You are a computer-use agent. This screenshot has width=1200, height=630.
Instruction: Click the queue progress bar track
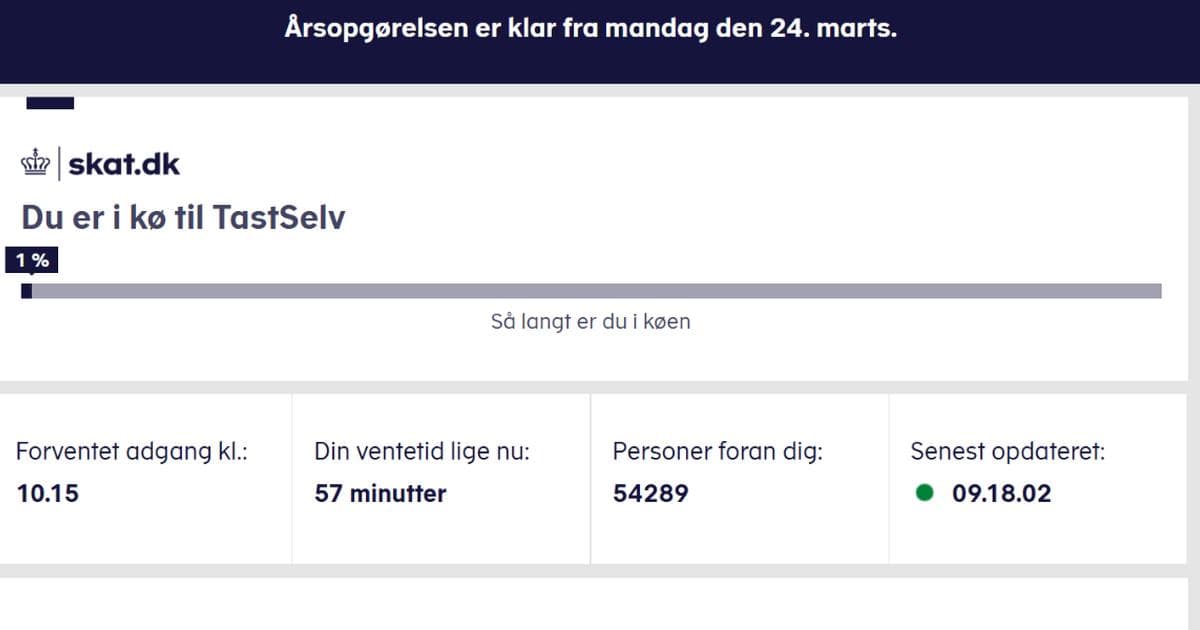point(600,291)
